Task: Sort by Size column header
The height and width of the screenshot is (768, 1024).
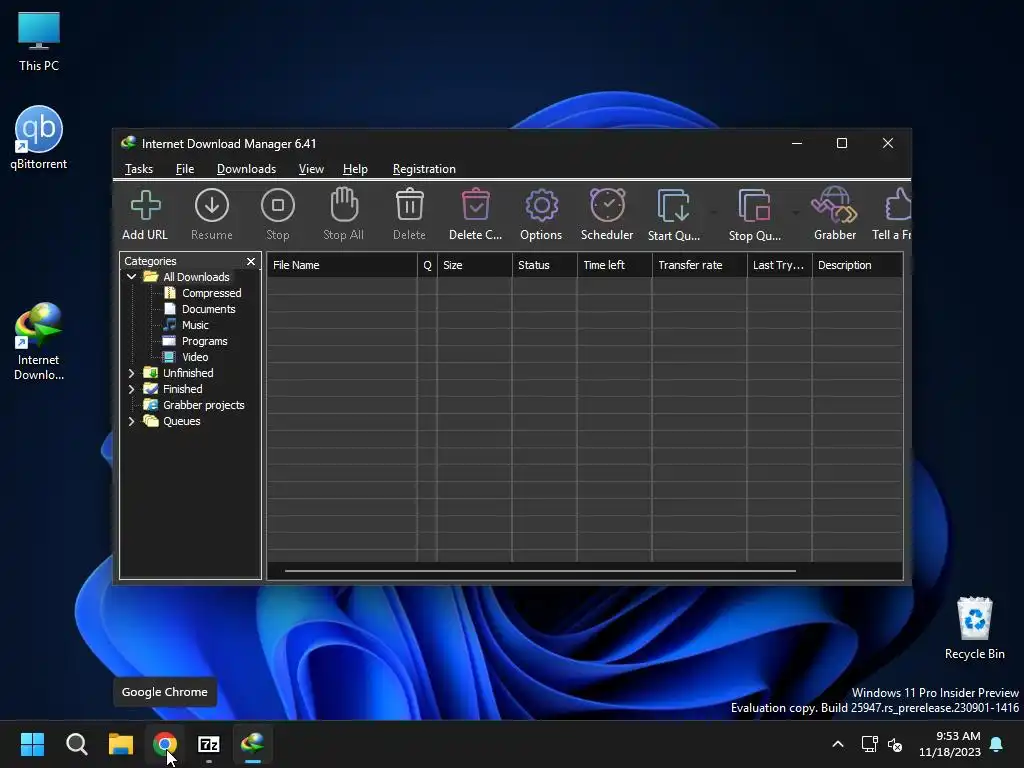Action: pos(474,265)
